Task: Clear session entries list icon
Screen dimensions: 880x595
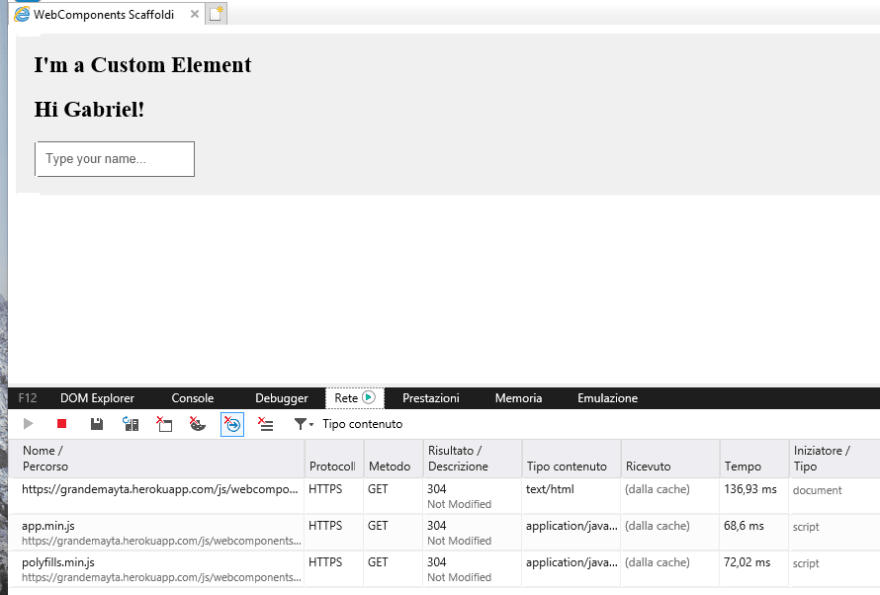Action: (x=265, y=424)
